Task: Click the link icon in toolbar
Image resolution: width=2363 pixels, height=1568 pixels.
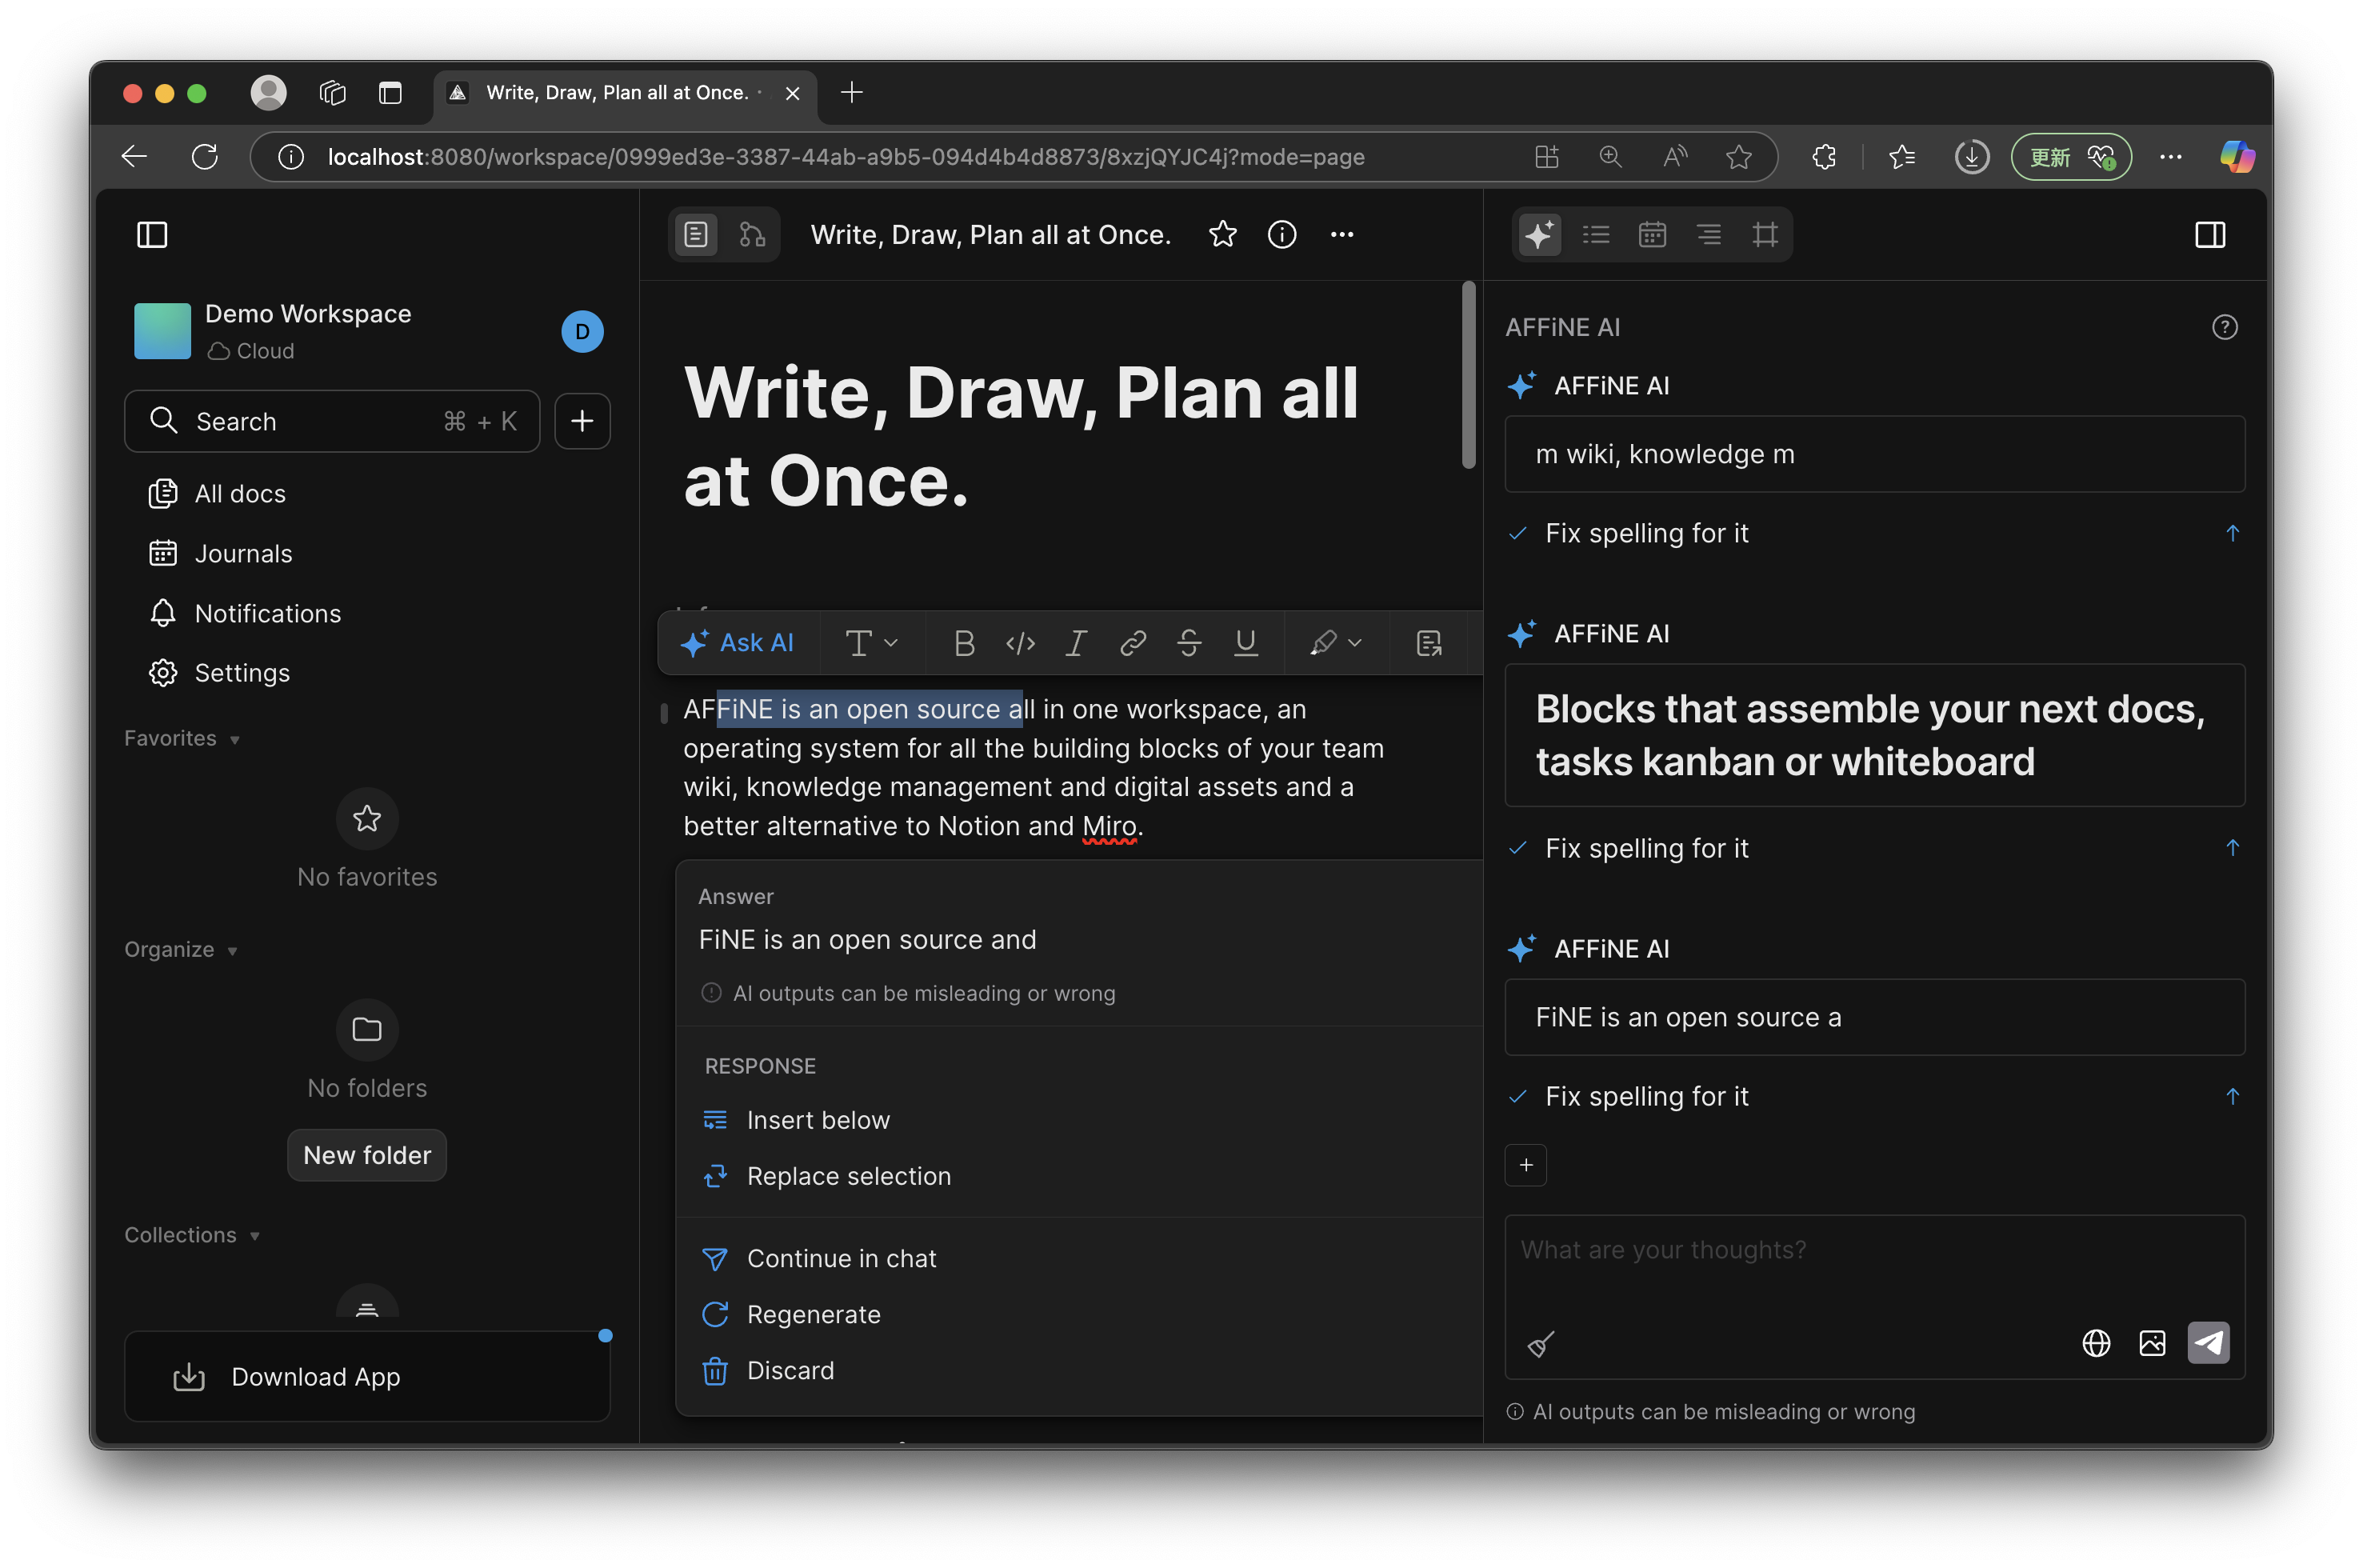Action: coord(1133,643)
